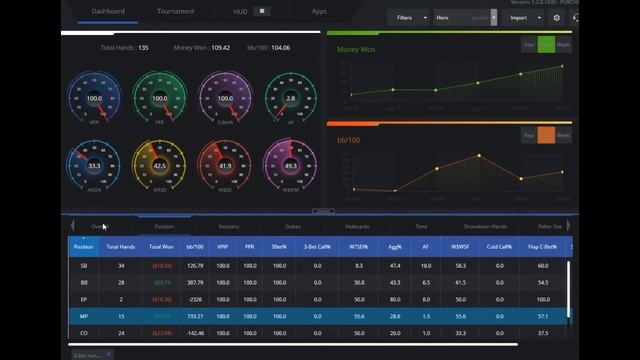640x360 pixels.
Task: Click the WTSD gauge showing 42.5
Action: [159, 165]
